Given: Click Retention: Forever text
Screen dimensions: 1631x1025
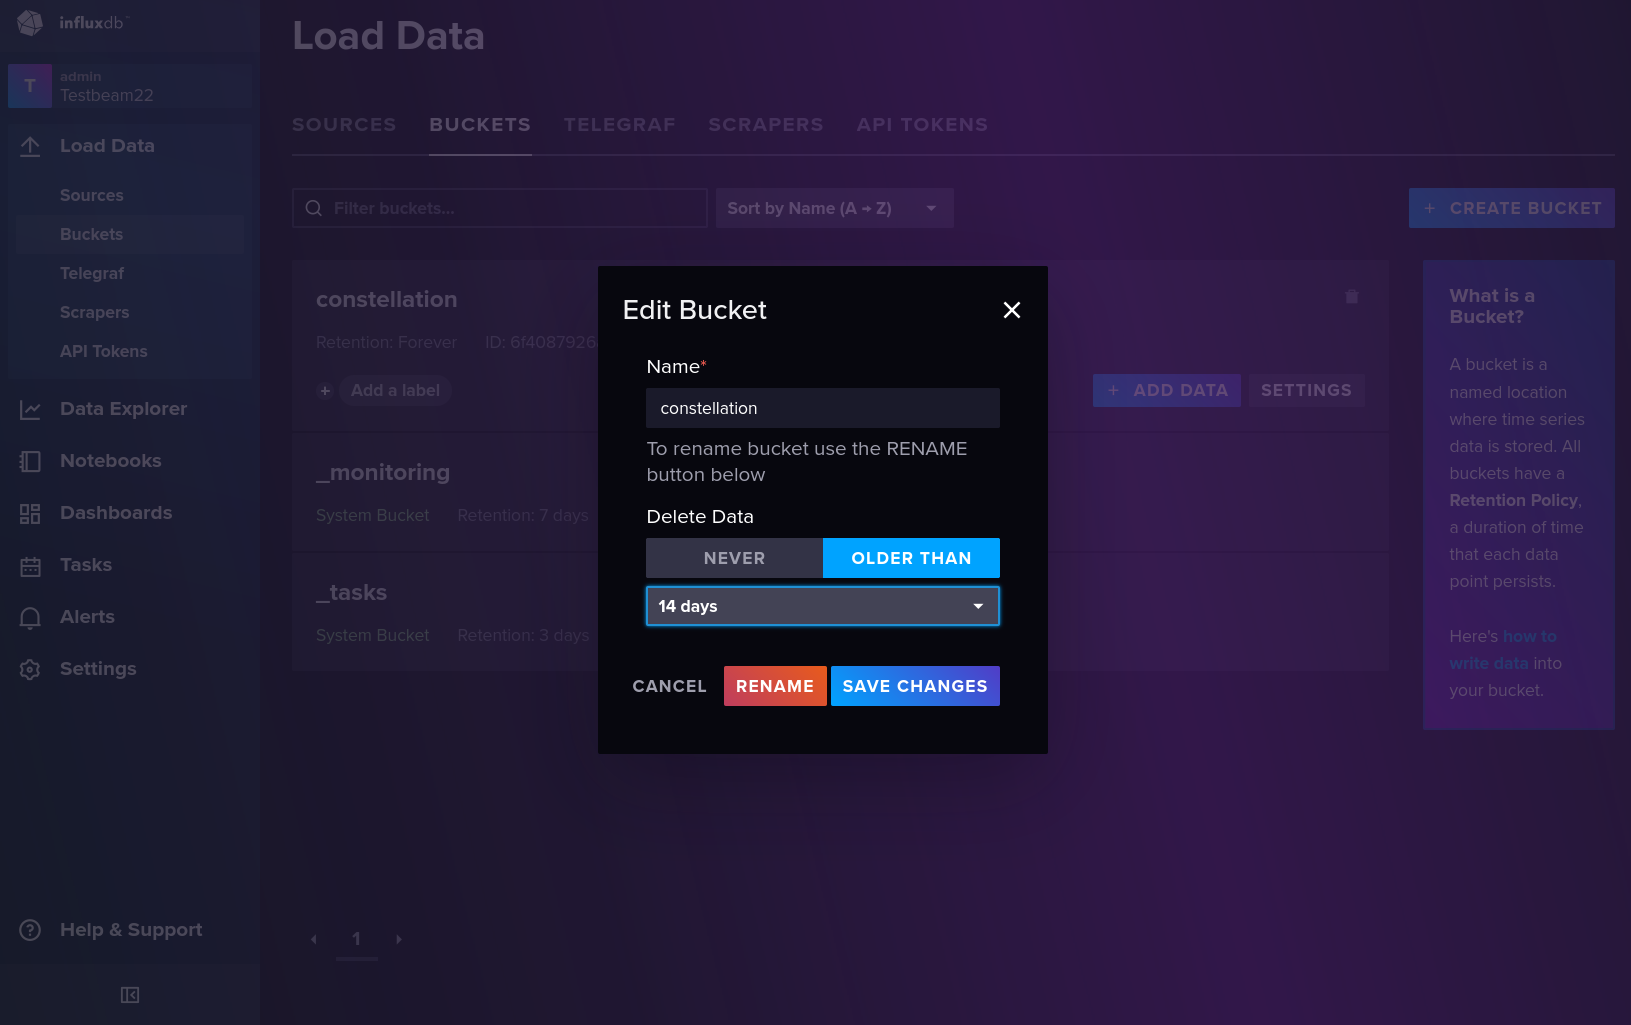Looking at the screenshot, I should pos(386,343).
